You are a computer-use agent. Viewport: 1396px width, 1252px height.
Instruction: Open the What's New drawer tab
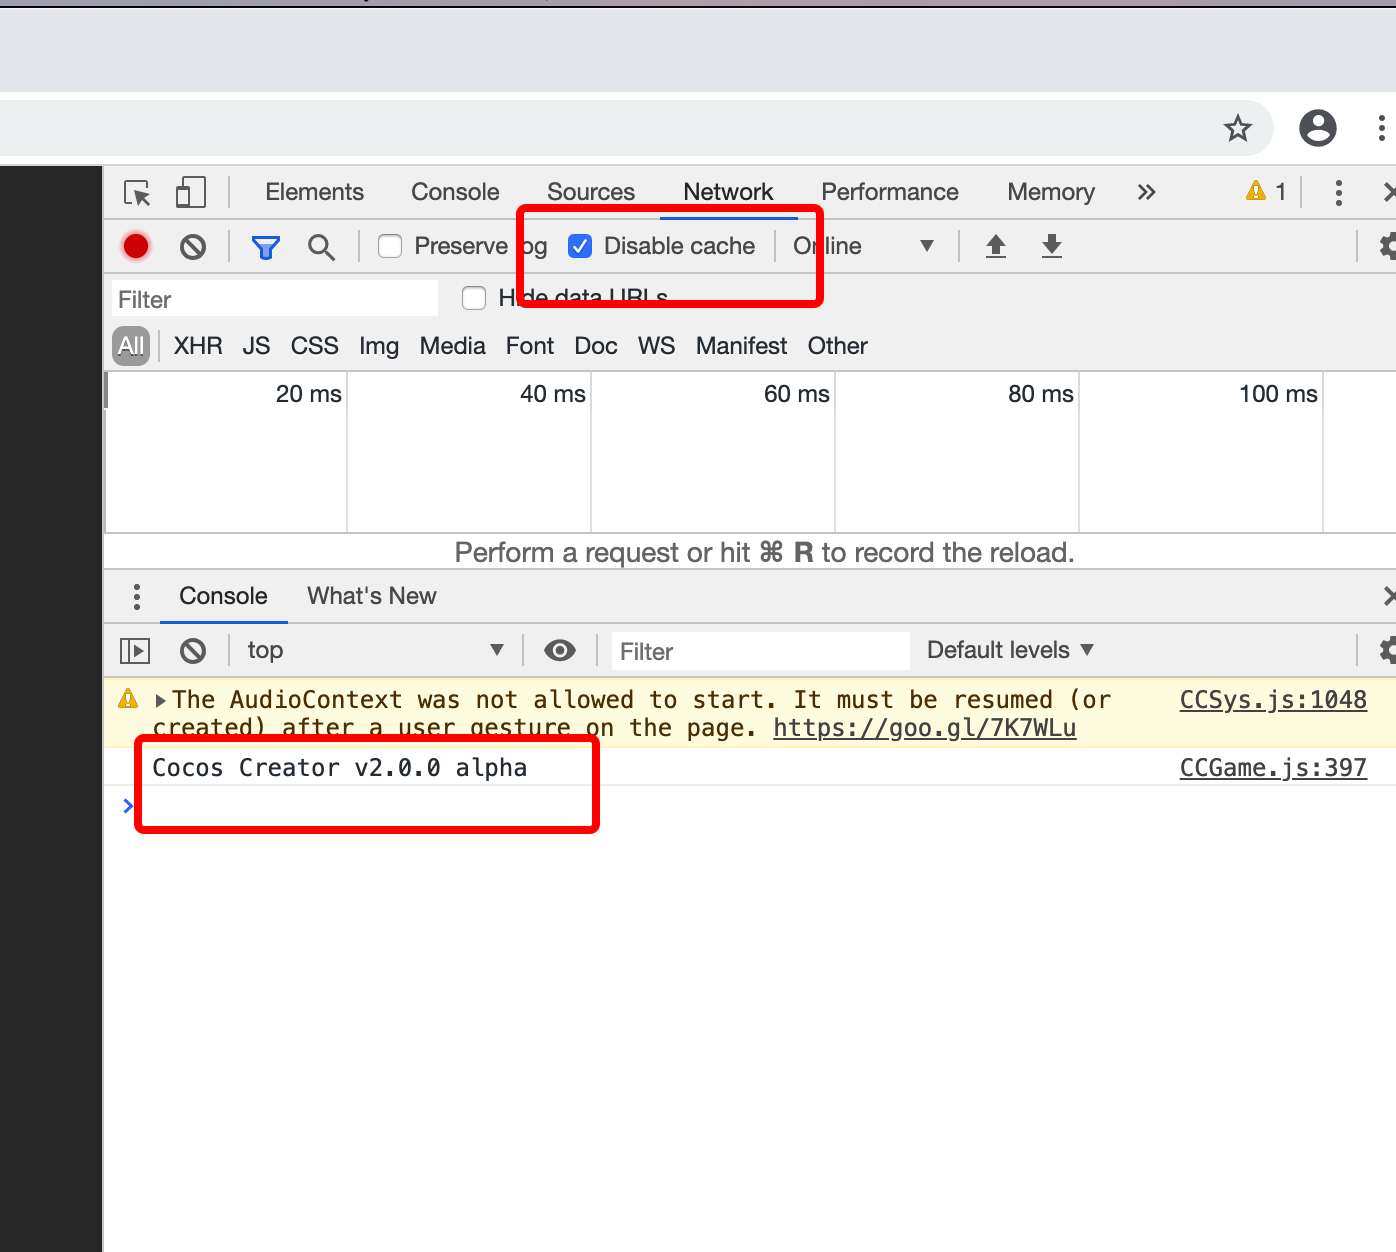click(371, 596)
